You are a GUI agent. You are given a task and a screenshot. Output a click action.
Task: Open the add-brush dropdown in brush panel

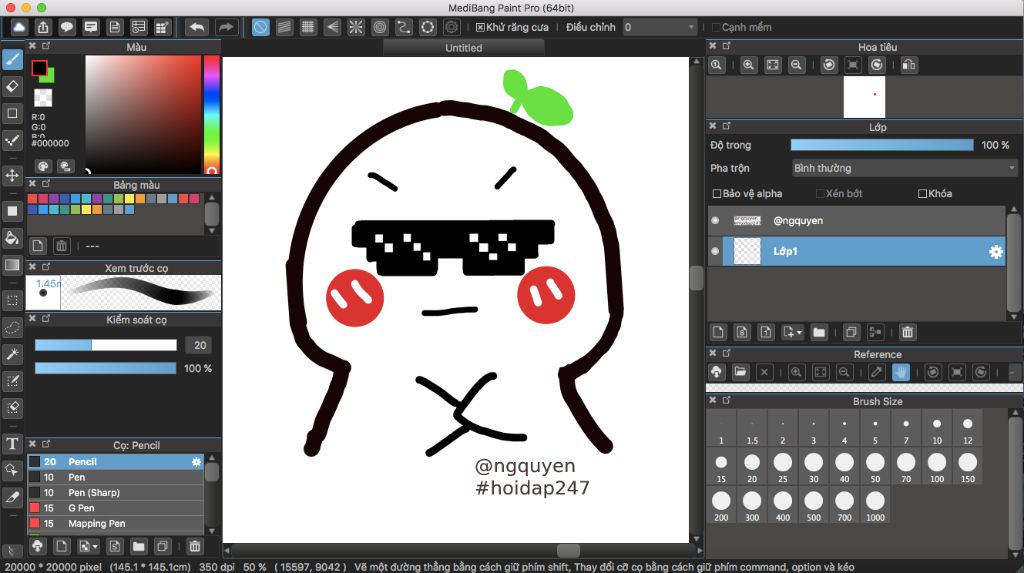(x=88, y=546)
